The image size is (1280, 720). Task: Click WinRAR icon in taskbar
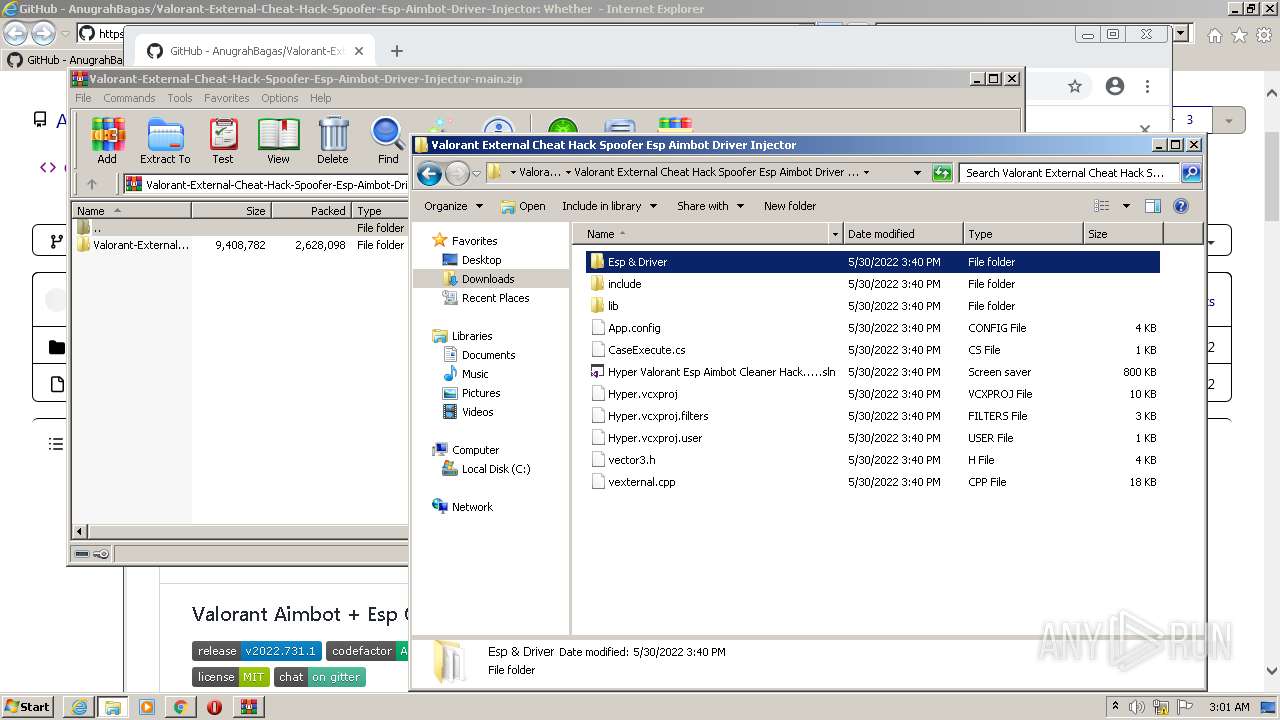249,707
